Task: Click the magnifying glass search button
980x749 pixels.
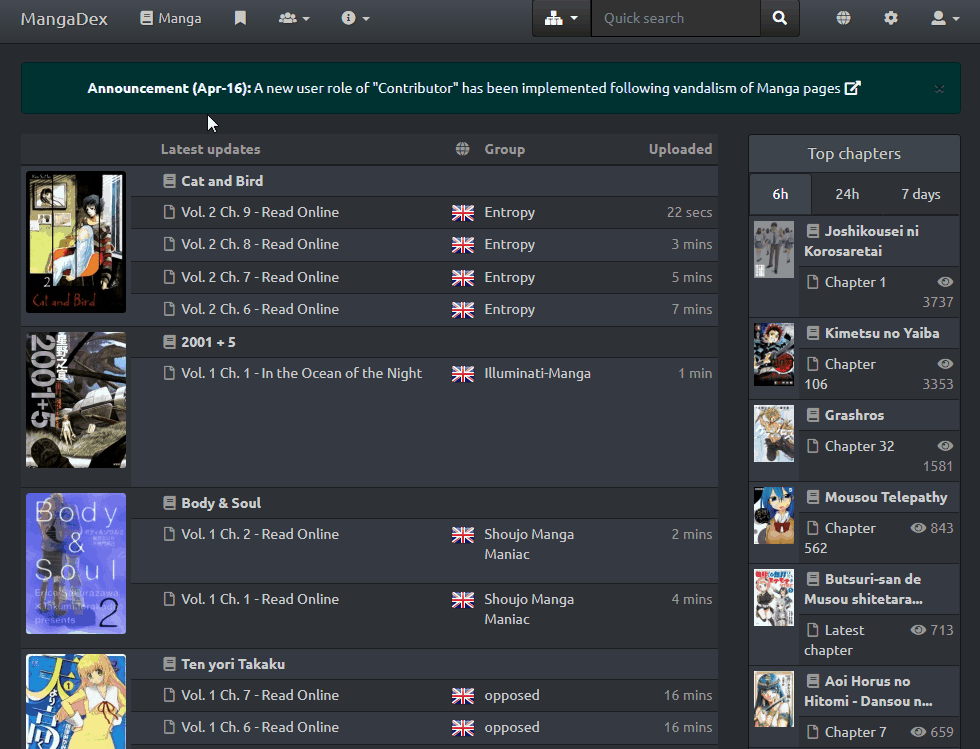Action: click(x=780, y=18)
